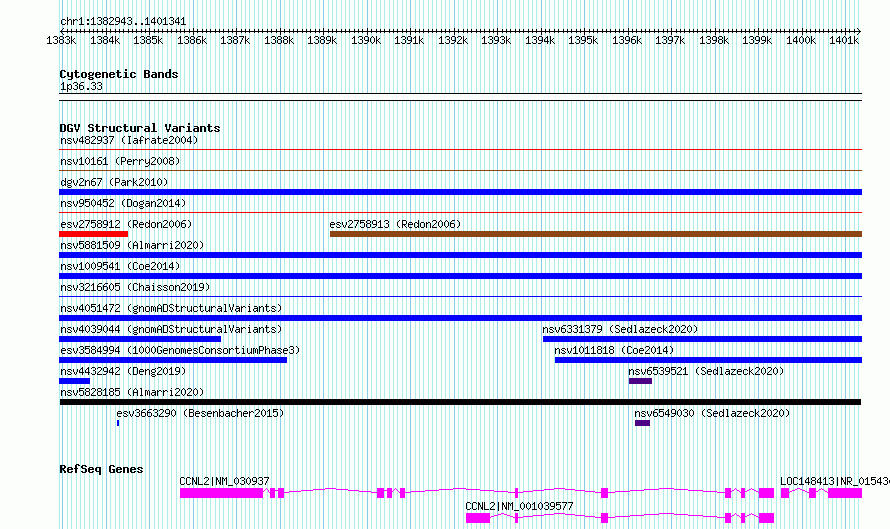This screenshot has height=529, width=890.
Task: Select the red esv2758912 (Redon2006) bar
Action: [x=93, y=234]
